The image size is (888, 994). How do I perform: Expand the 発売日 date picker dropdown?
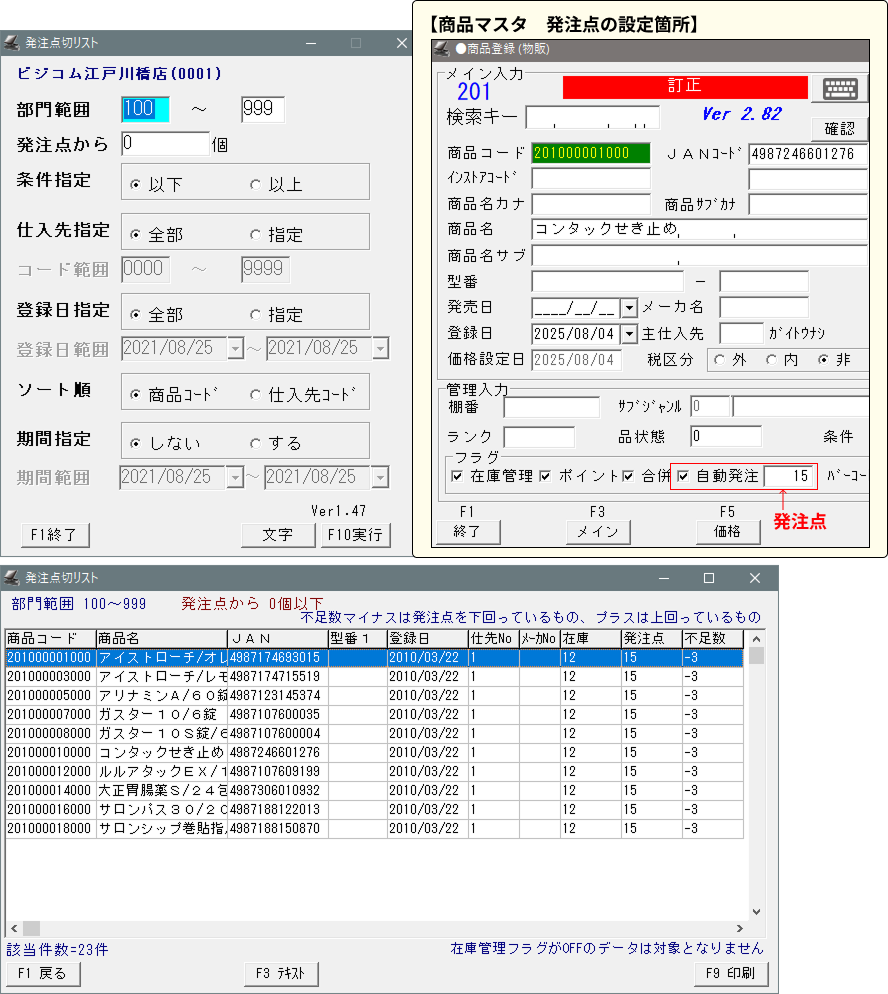pyautogui.click(x=629, y=308)
